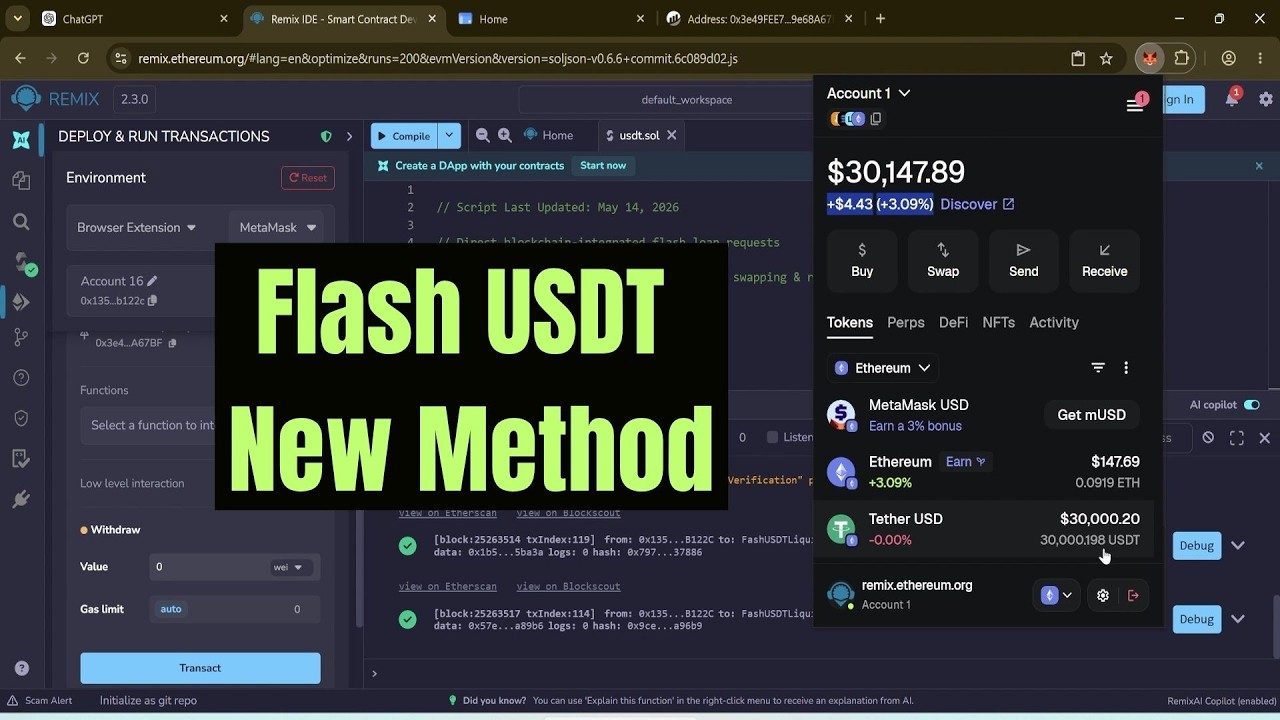This screenshot has width=1280, height=720.
Task: Click the Transact button
Action: coord(200,668)
